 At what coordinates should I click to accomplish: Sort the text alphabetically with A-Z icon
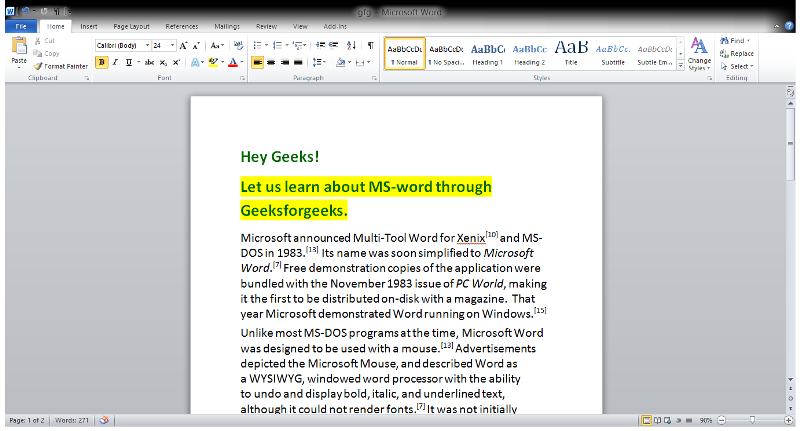pyautogui.click(x=351, y=45)
